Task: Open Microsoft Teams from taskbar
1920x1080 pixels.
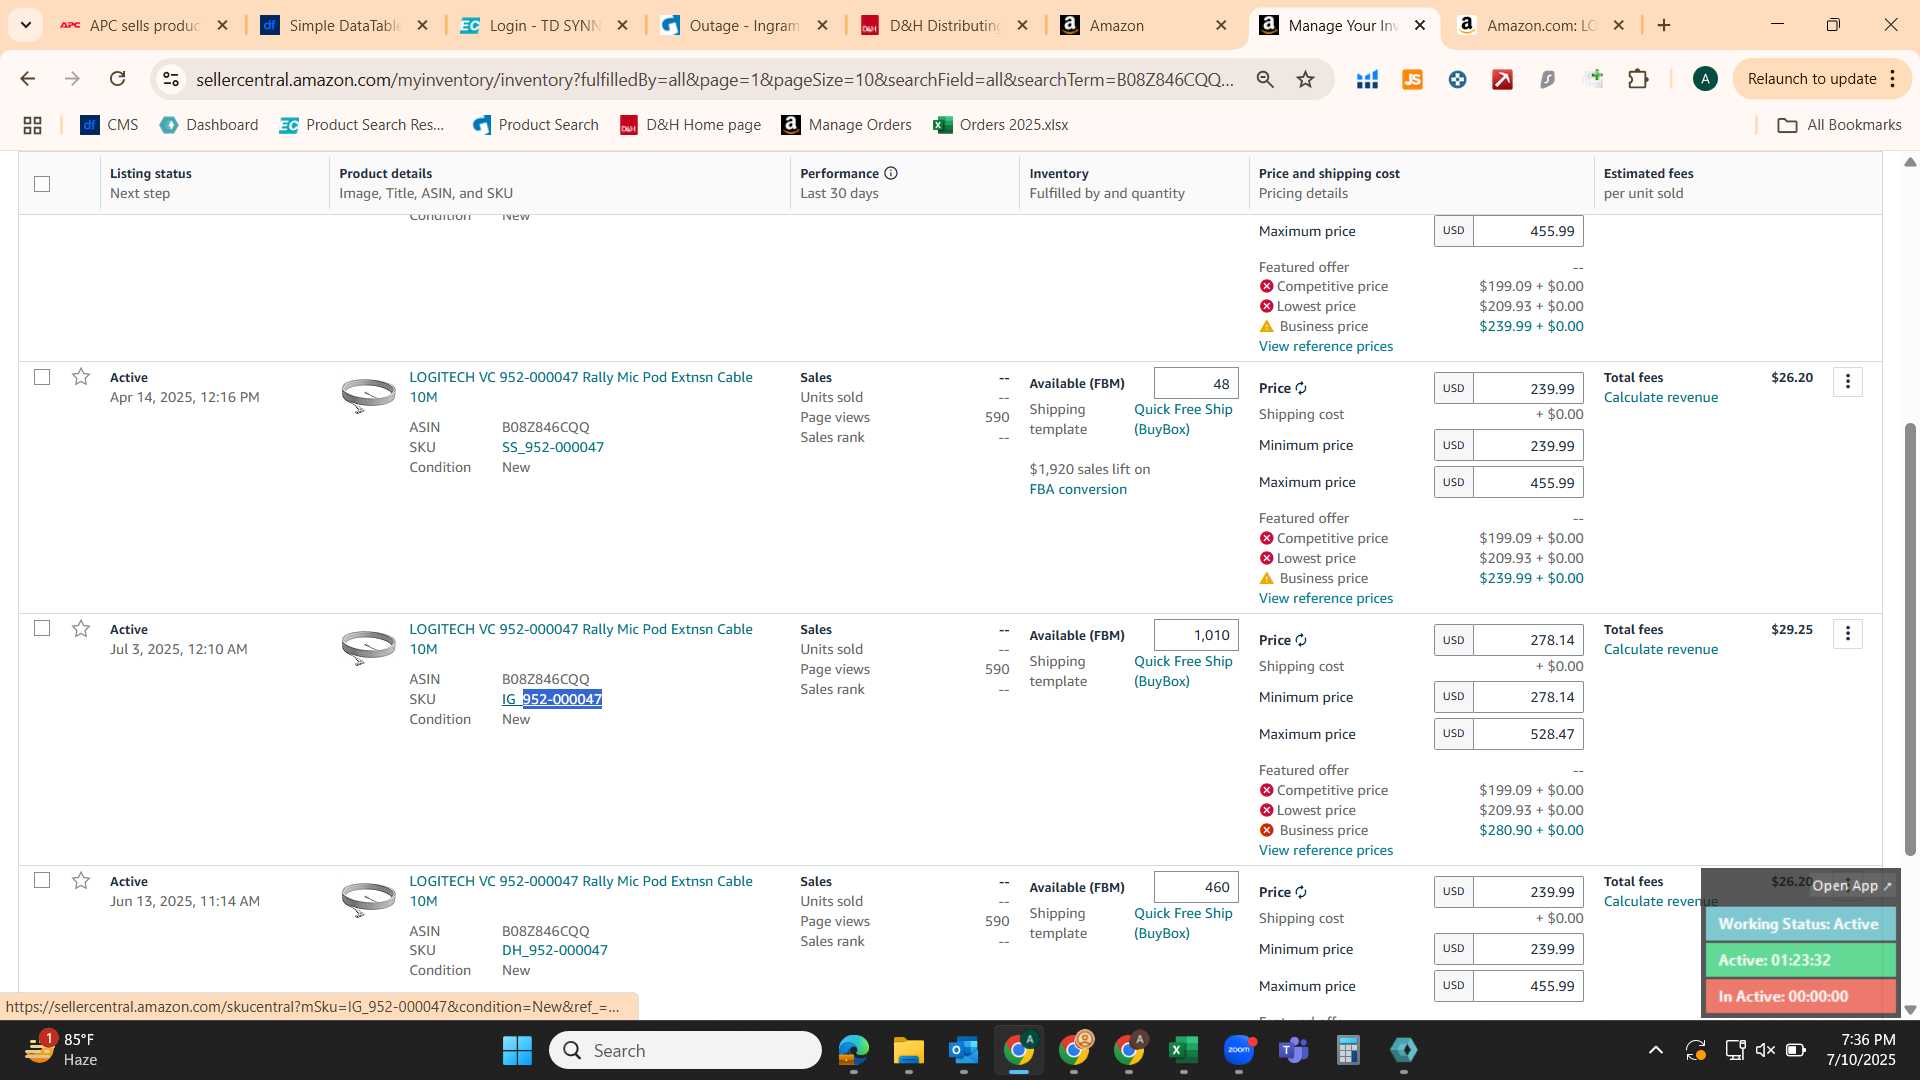Action: pos(1293,1050)
